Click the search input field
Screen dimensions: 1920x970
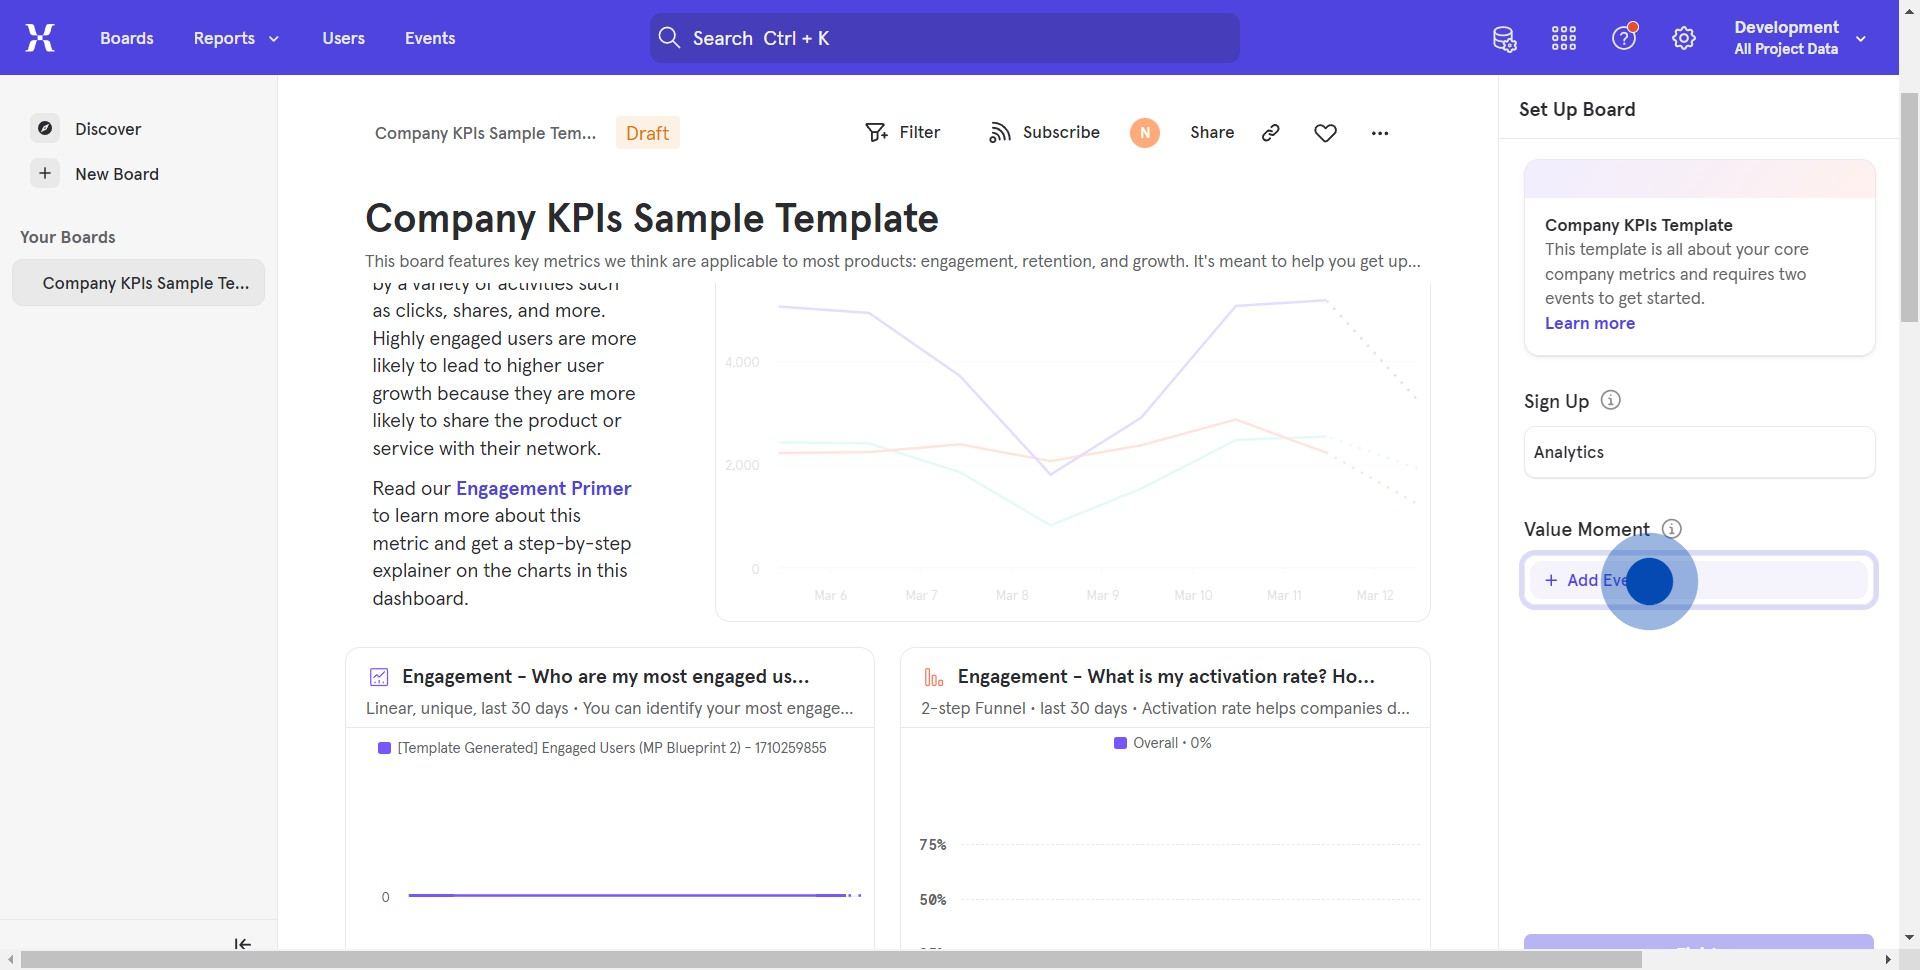pyautogui.click(x=944, y=38)
